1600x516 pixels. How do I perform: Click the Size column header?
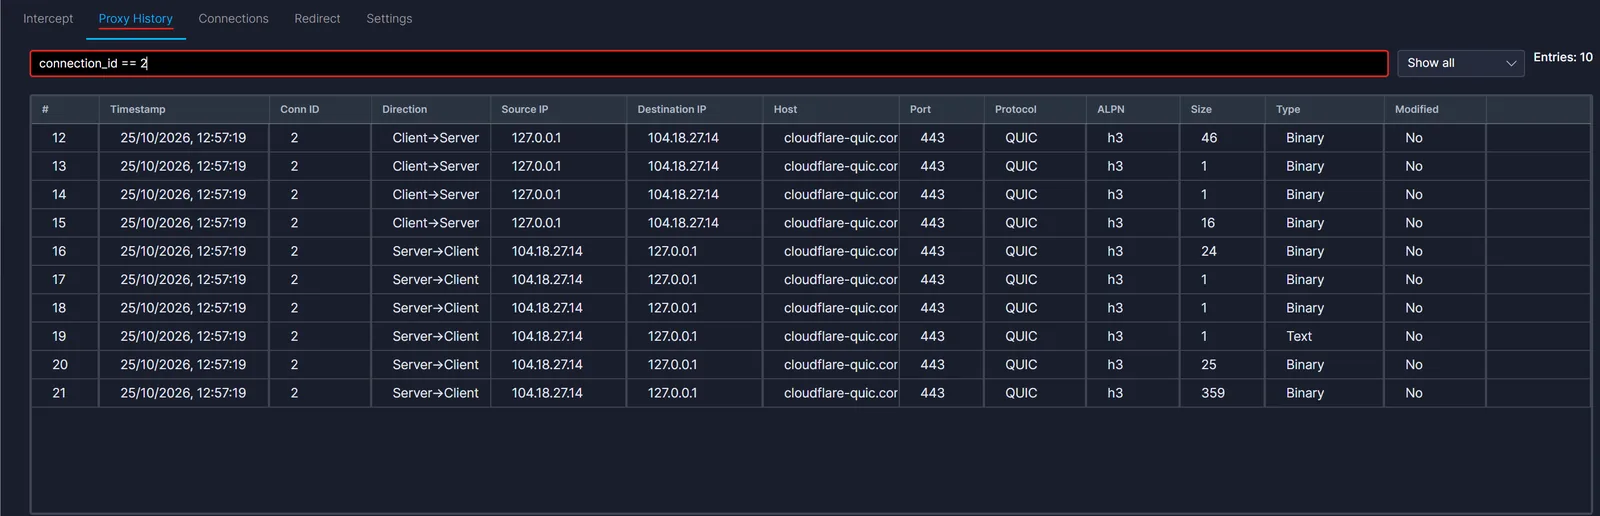point(1223,109)
